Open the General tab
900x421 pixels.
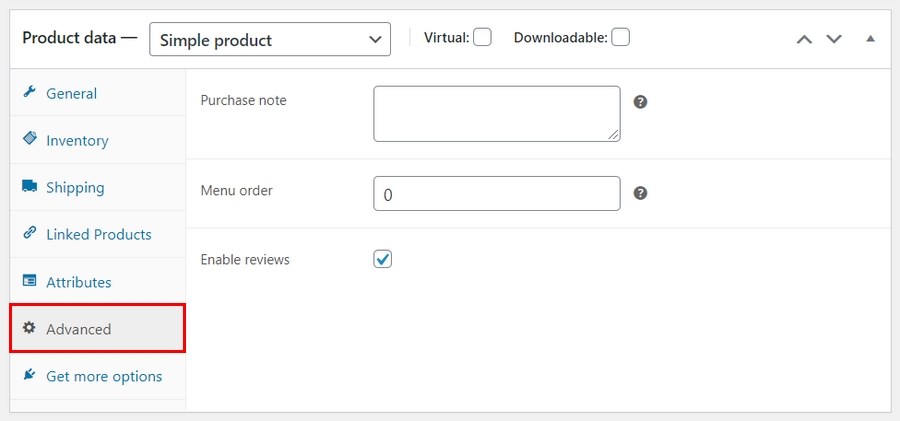98,93
